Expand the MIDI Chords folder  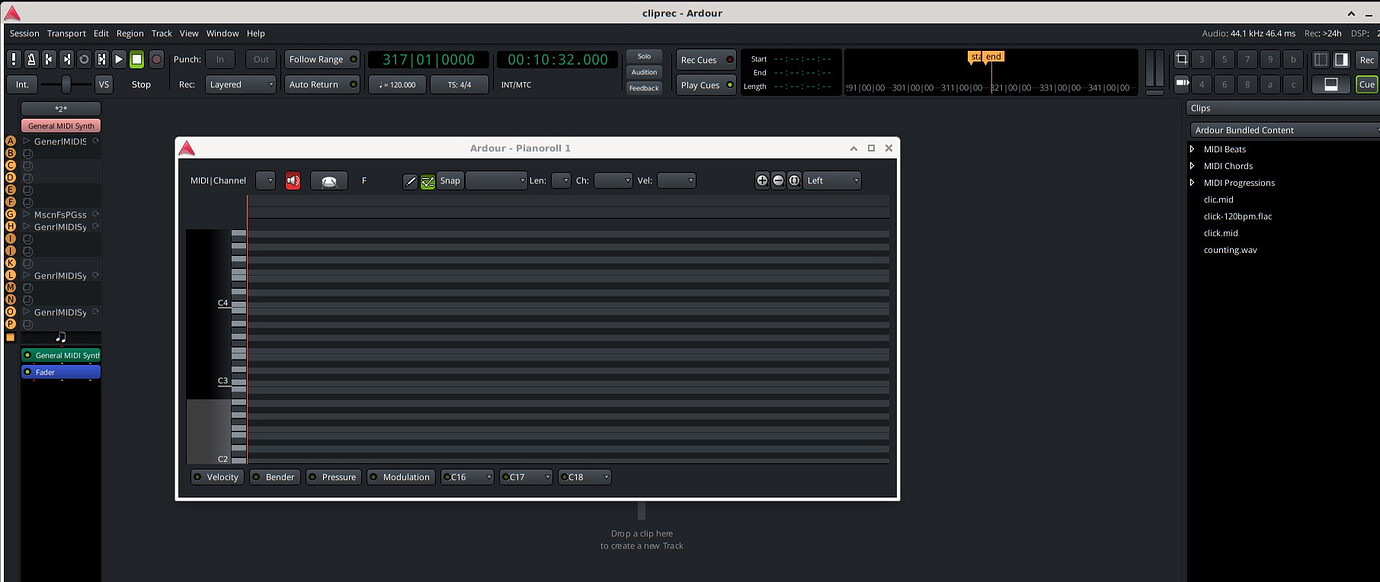1192,166
